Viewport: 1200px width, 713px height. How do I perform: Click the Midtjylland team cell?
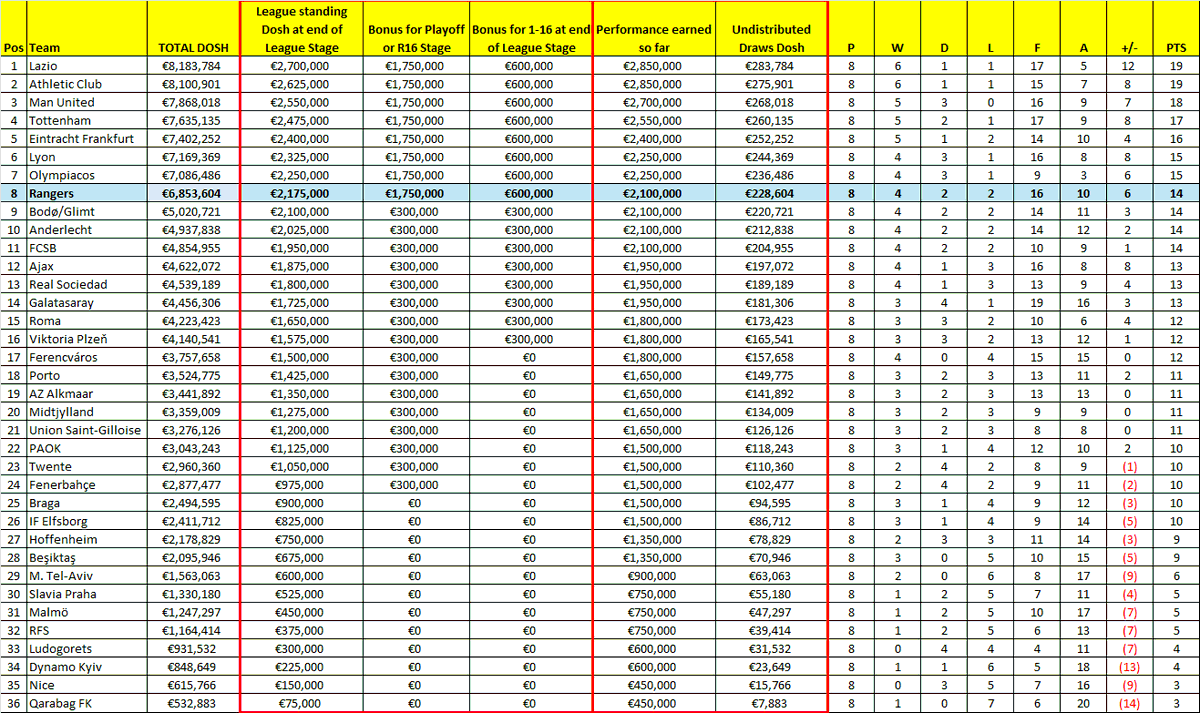87,411
